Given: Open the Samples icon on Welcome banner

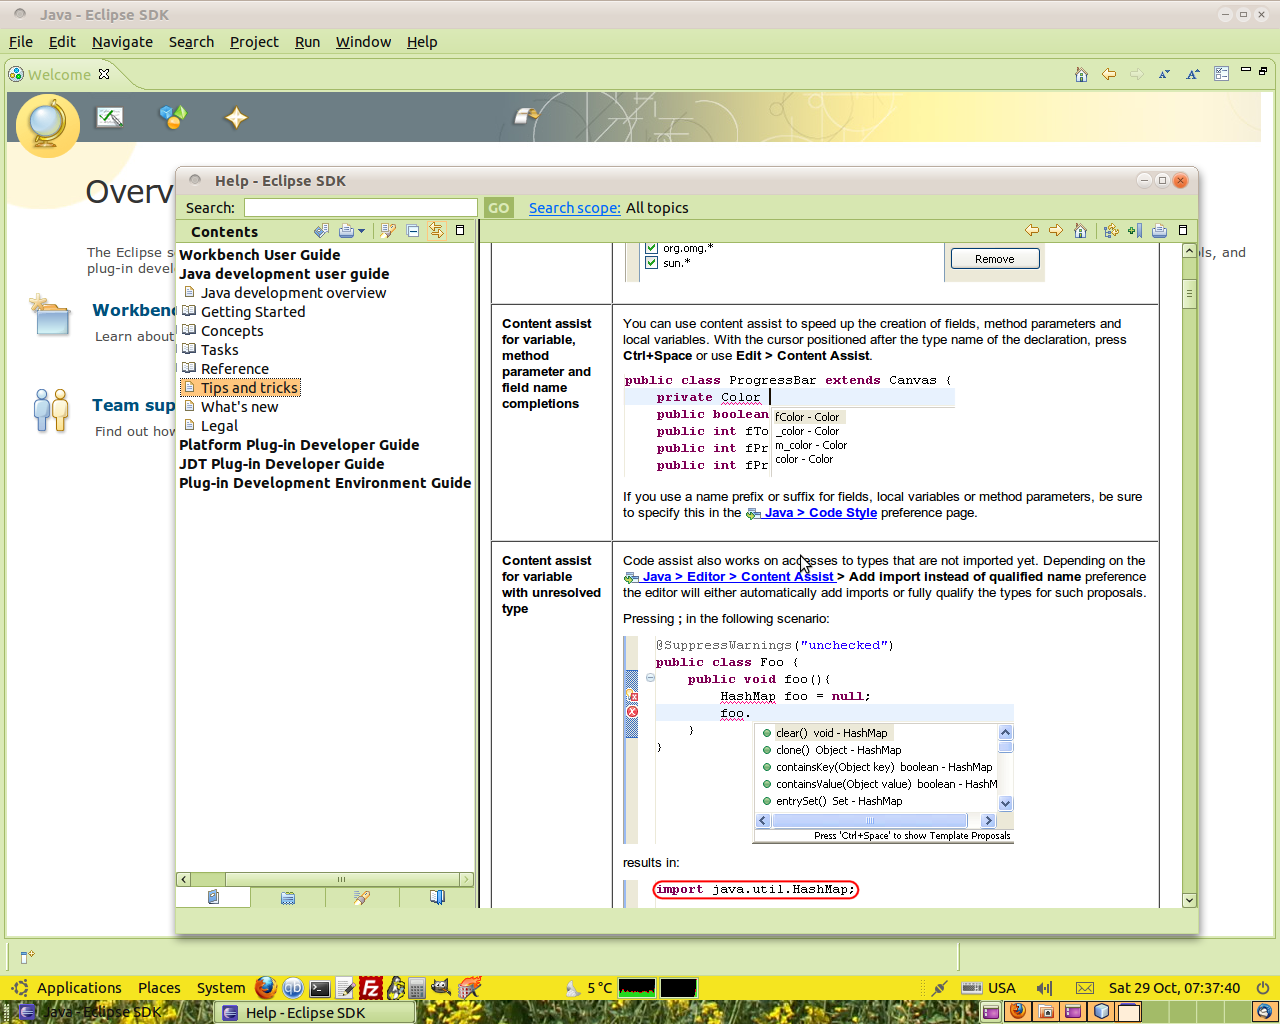Looking at the screenshot, I should point(173,118).
